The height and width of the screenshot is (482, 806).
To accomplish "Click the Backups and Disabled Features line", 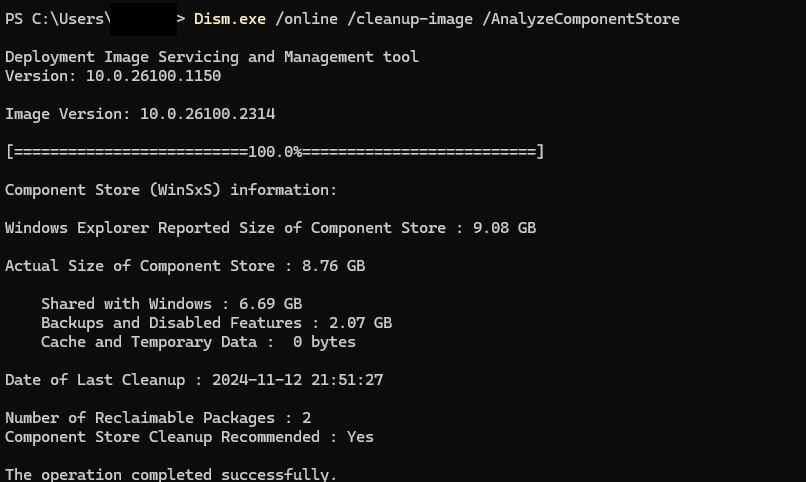I will click(x=216, y=323).
